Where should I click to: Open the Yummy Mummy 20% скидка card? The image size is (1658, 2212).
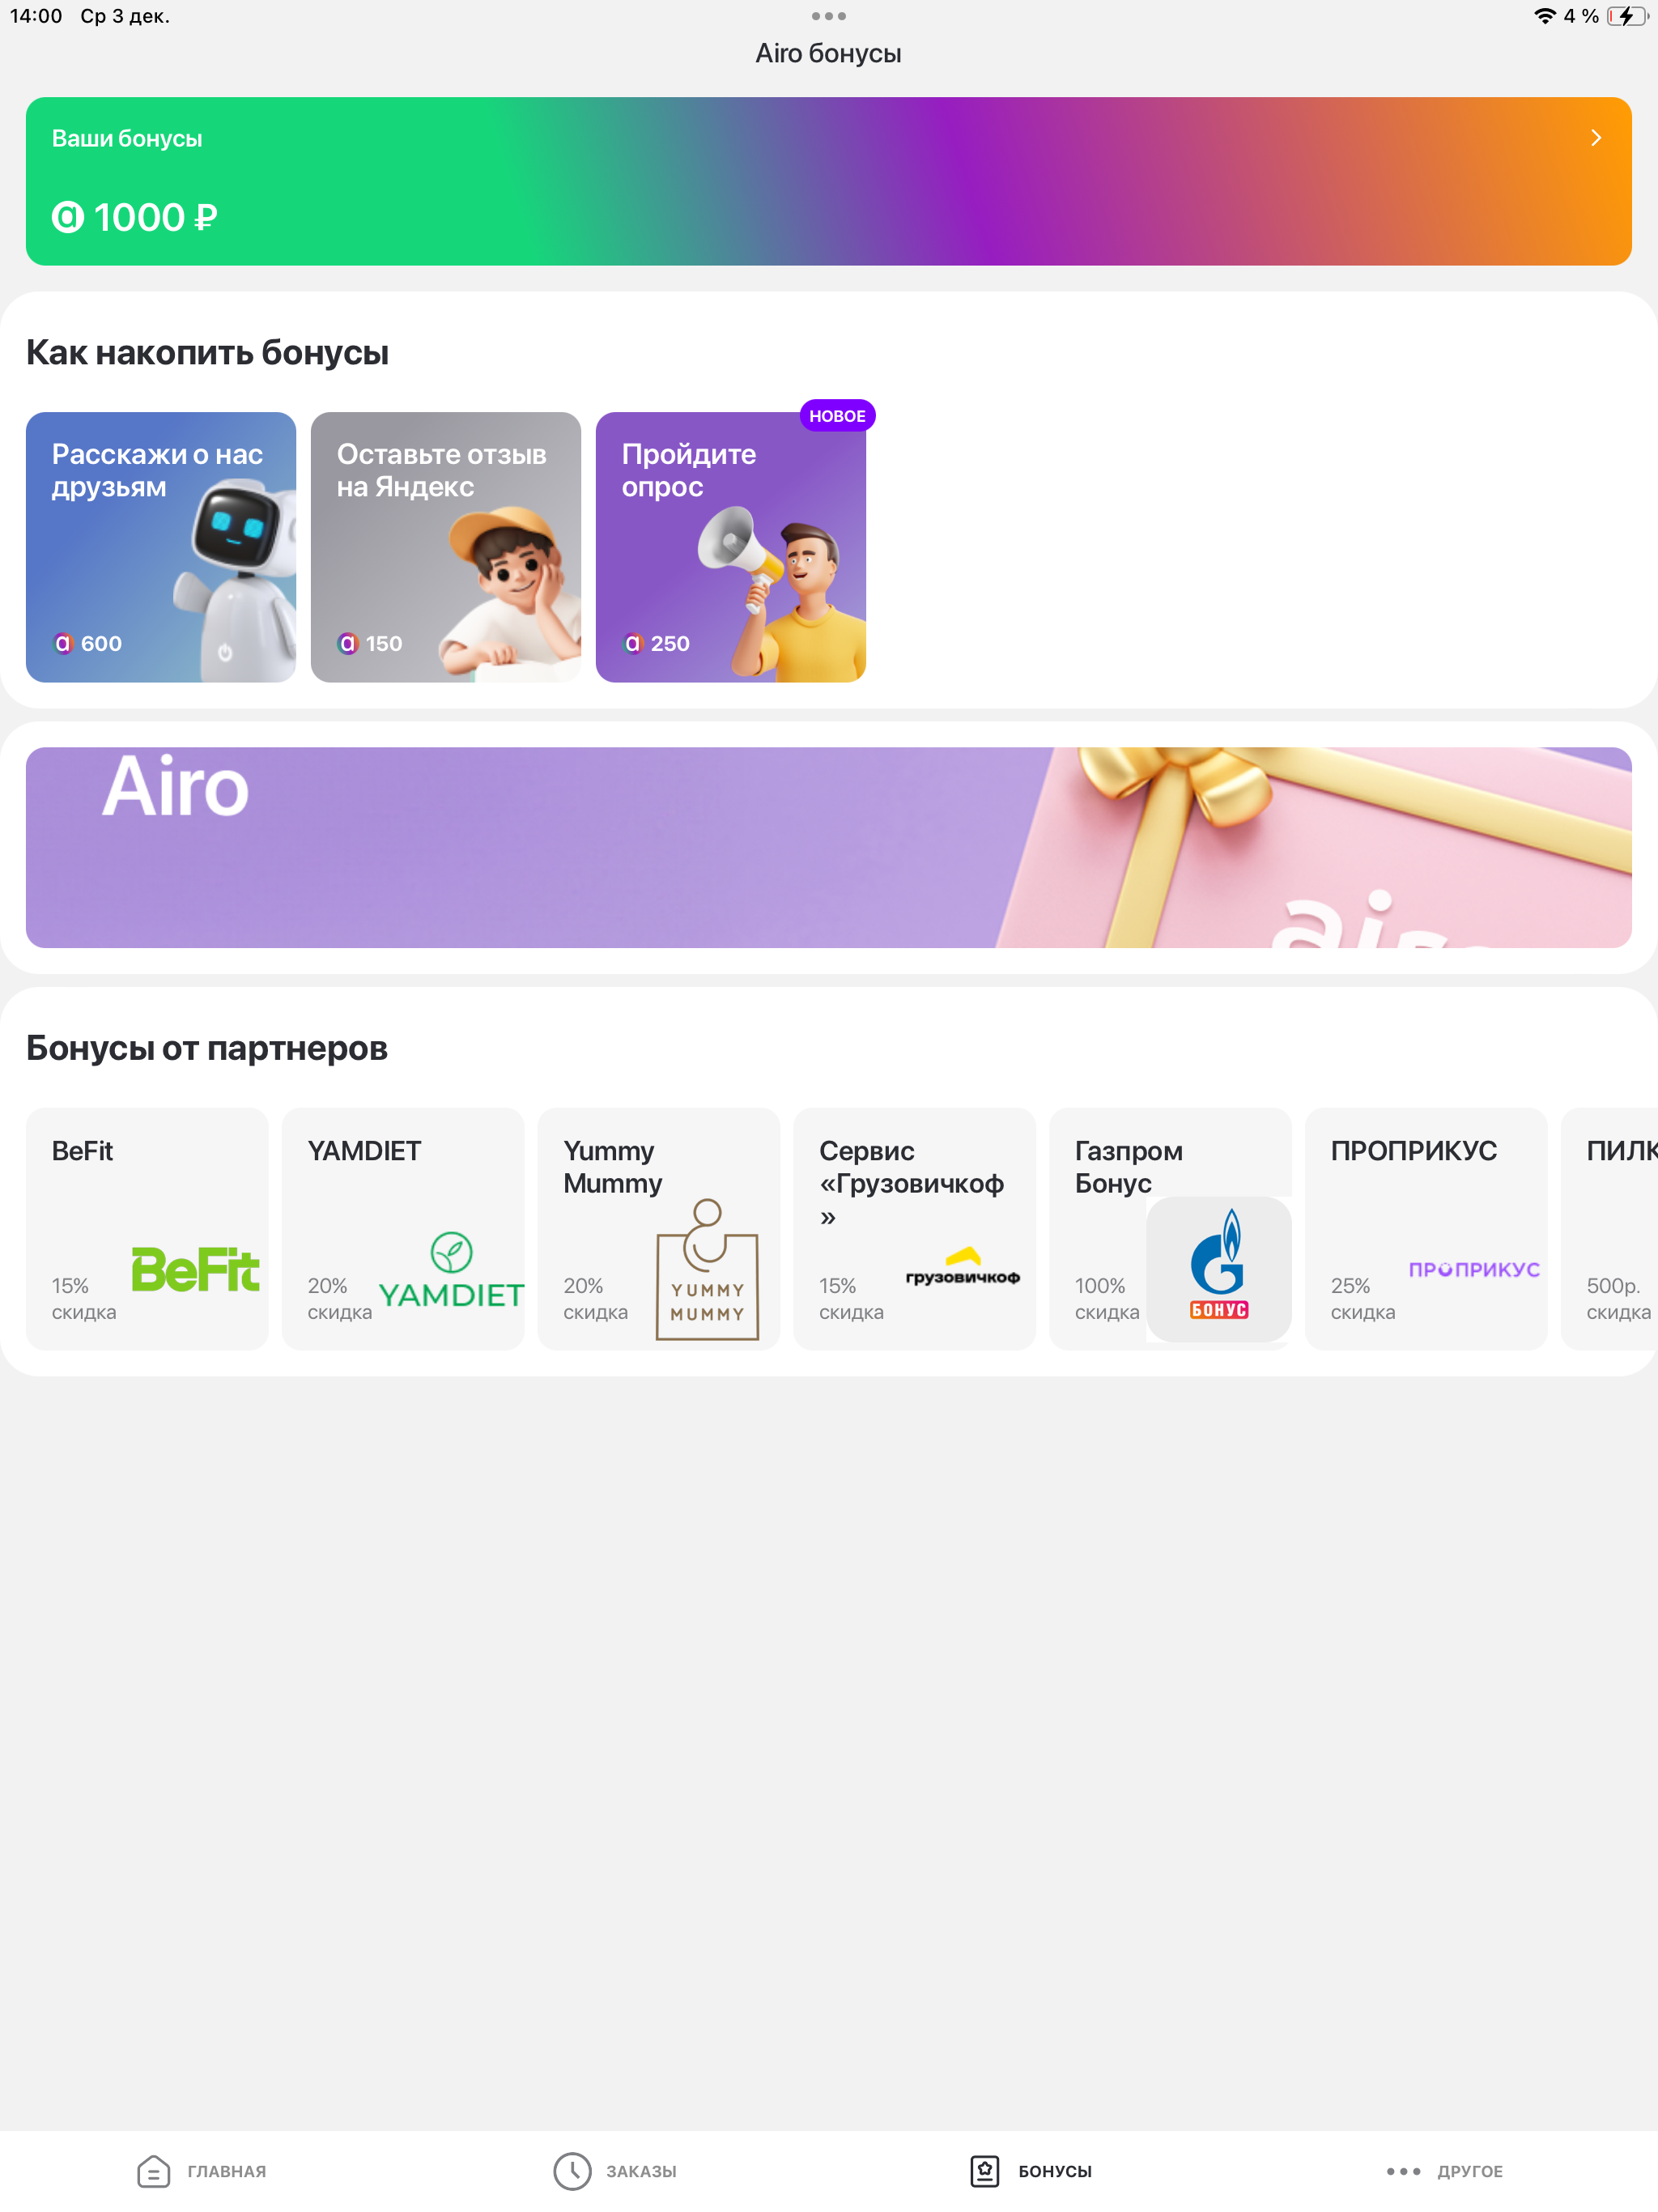659,1228
